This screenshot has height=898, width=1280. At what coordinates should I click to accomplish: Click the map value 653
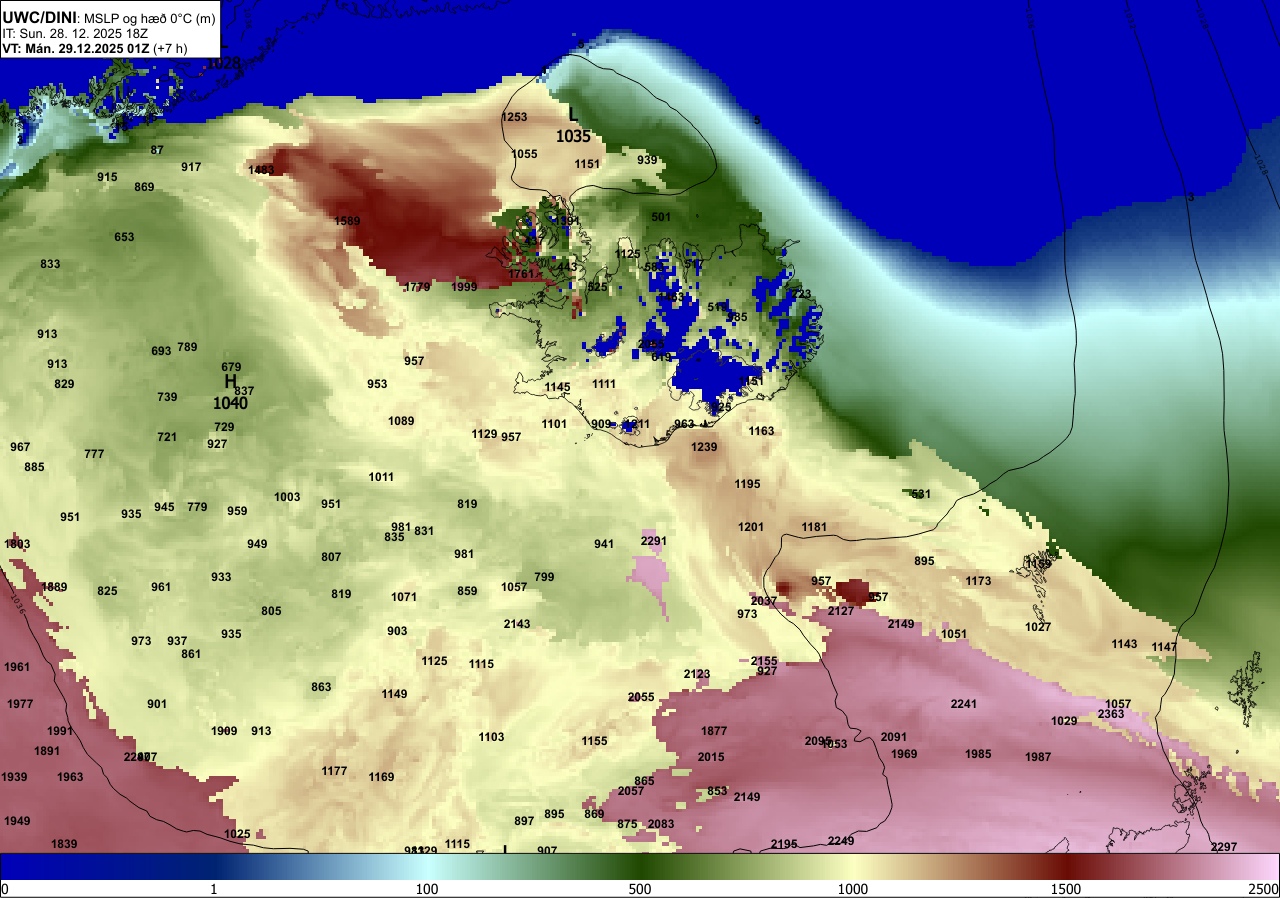[x=124, y=237]
